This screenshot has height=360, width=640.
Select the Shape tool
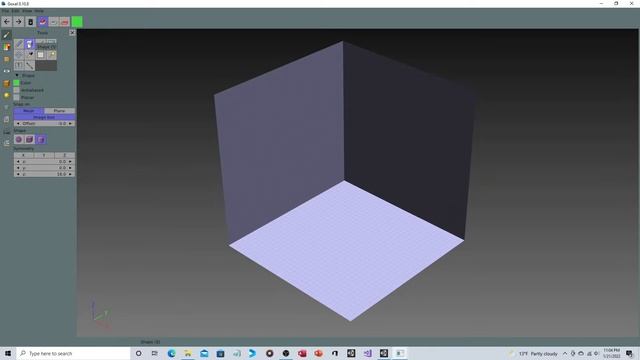29,44
